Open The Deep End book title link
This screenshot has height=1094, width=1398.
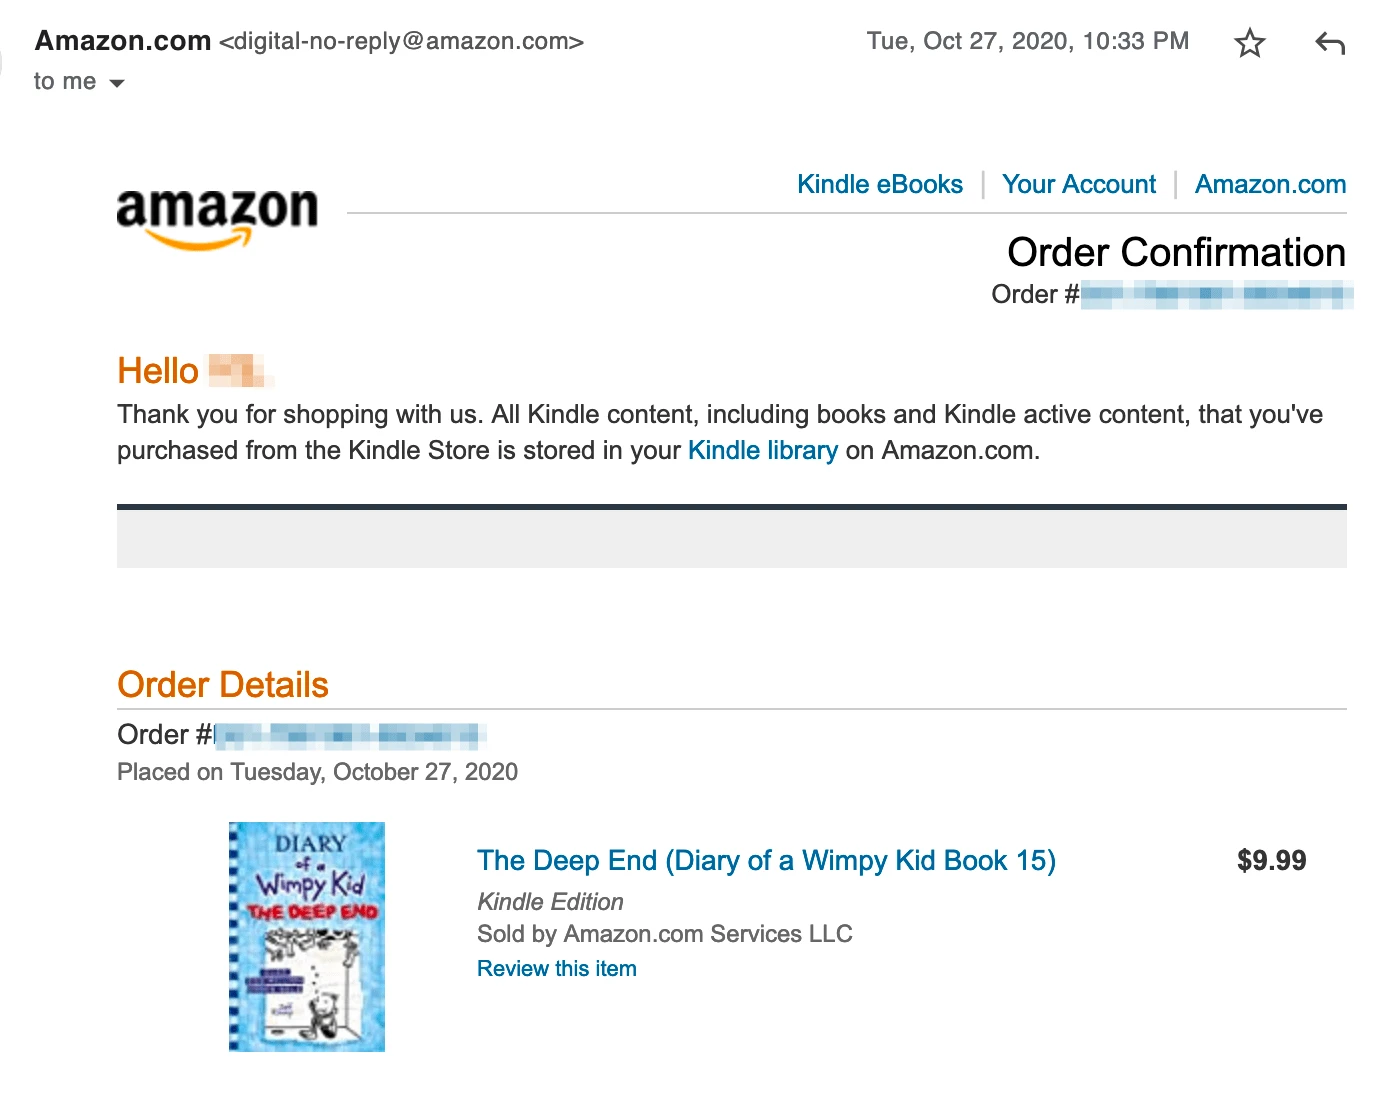[766, 860]
